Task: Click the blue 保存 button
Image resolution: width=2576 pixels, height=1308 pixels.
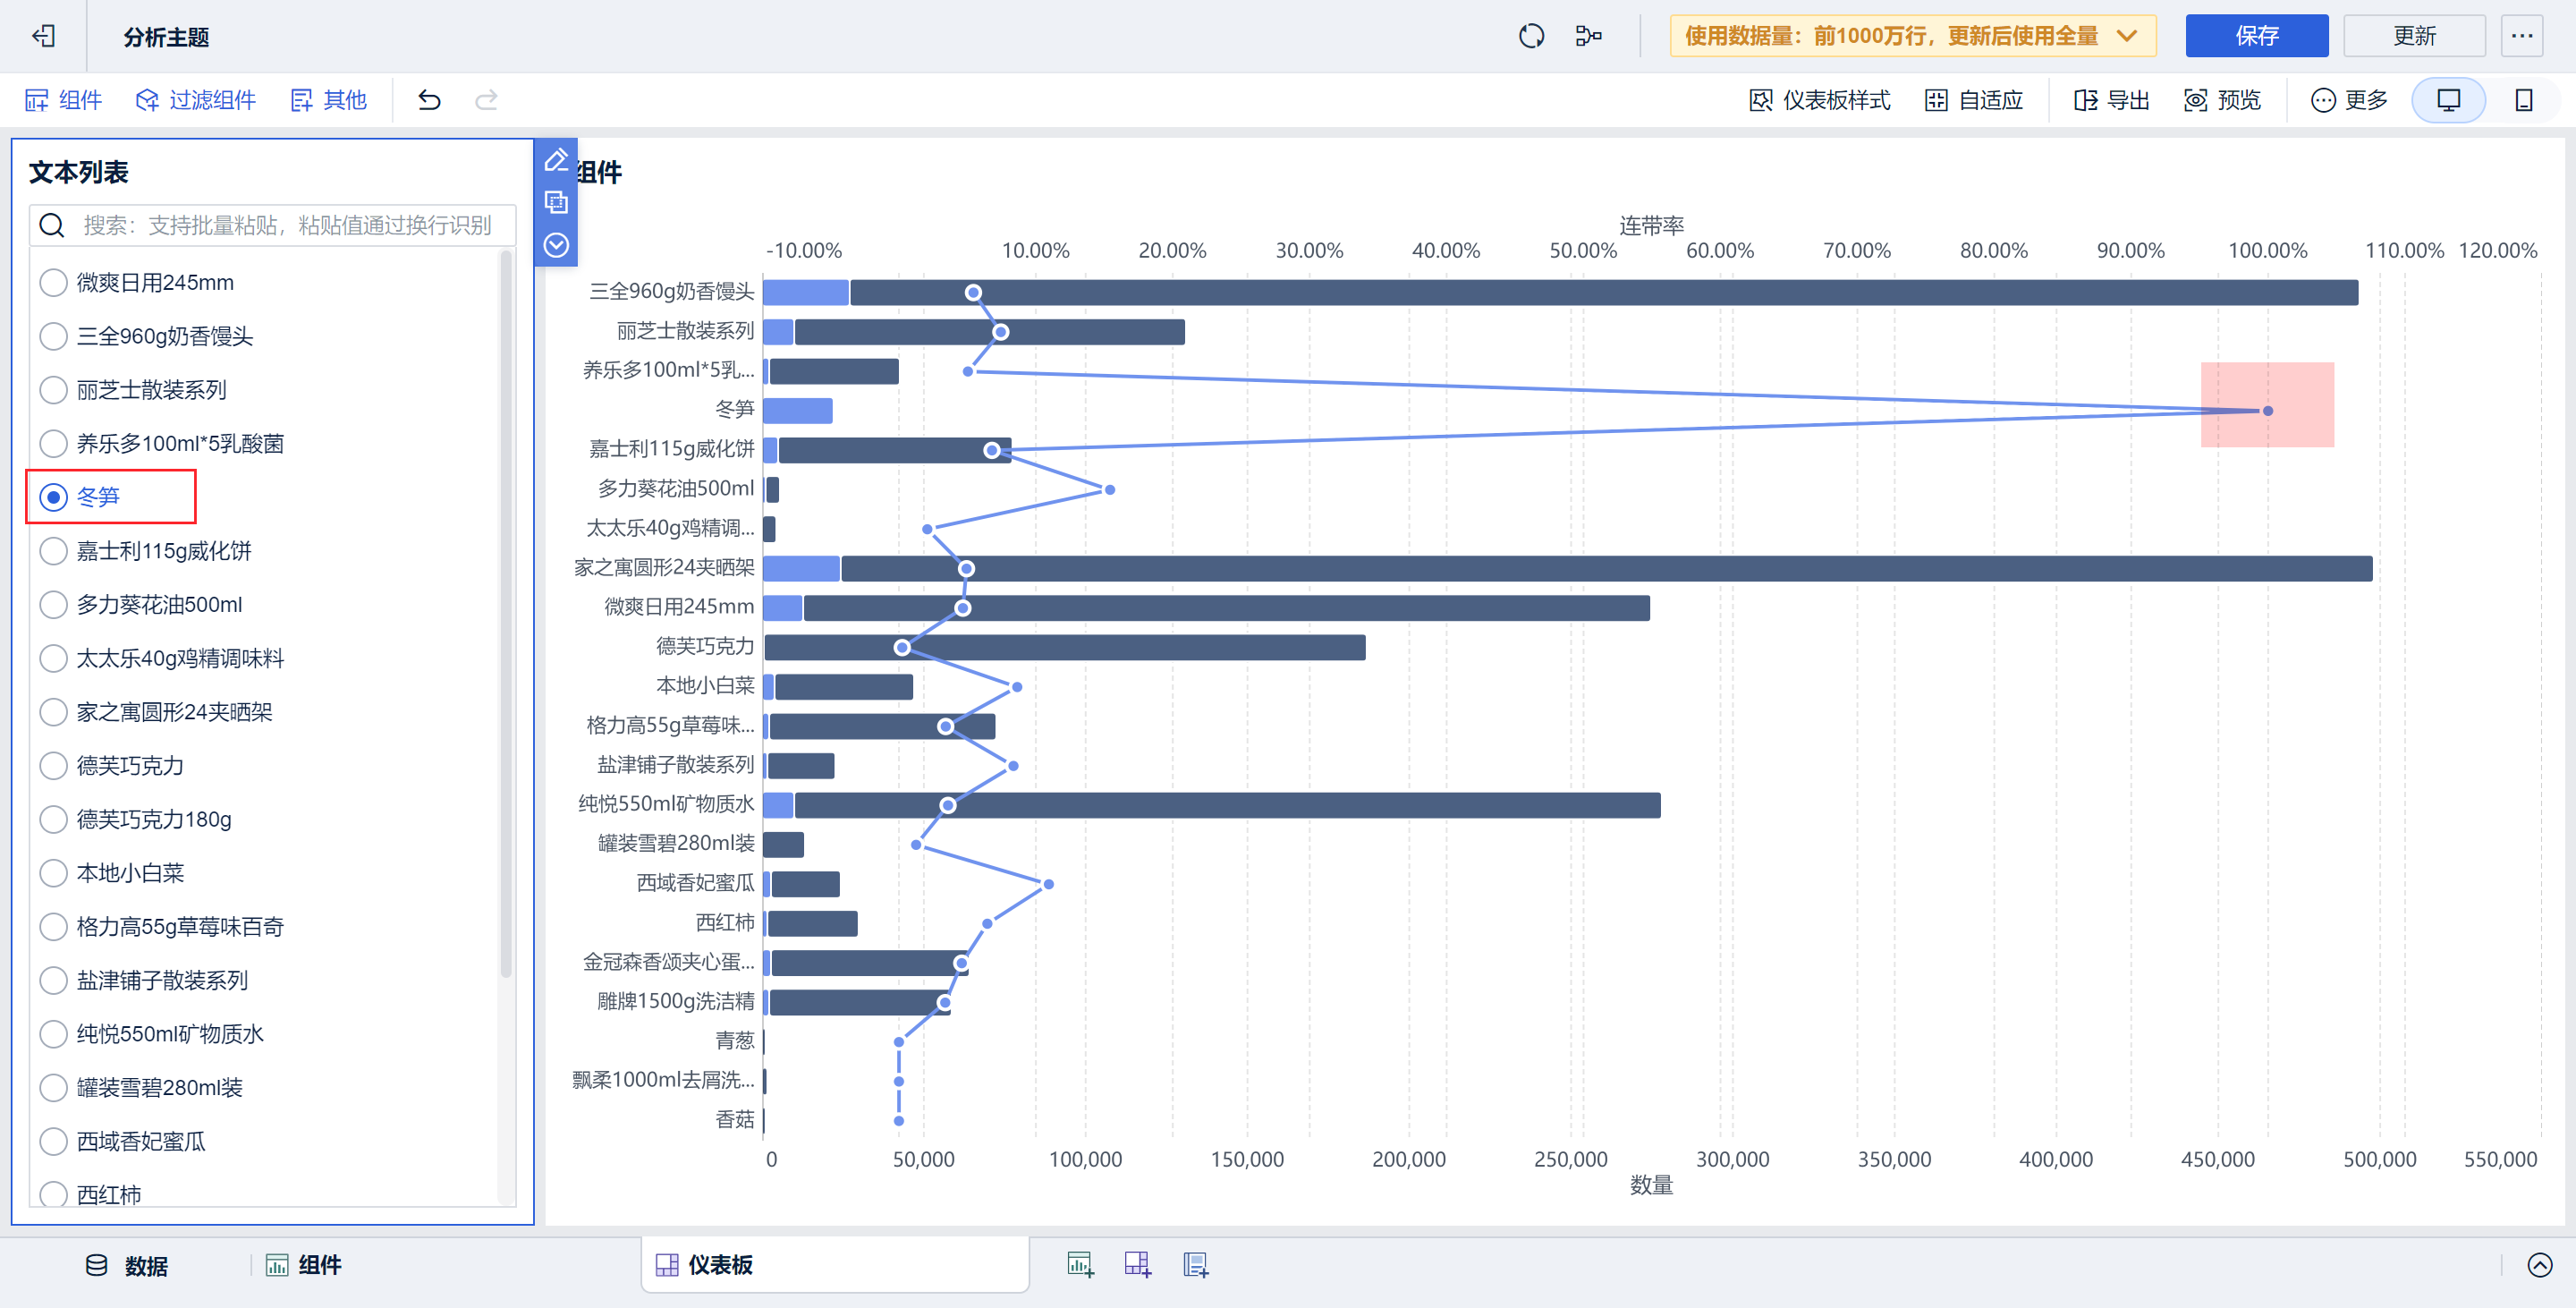Action: tap(2255, 36)
